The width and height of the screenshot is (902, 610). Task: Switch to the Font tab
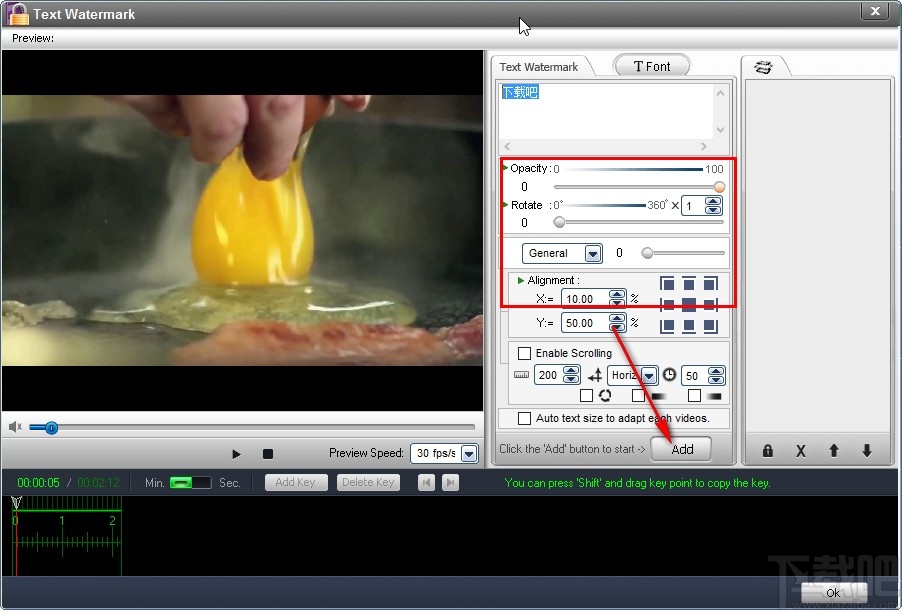click(x=651, y=65)
